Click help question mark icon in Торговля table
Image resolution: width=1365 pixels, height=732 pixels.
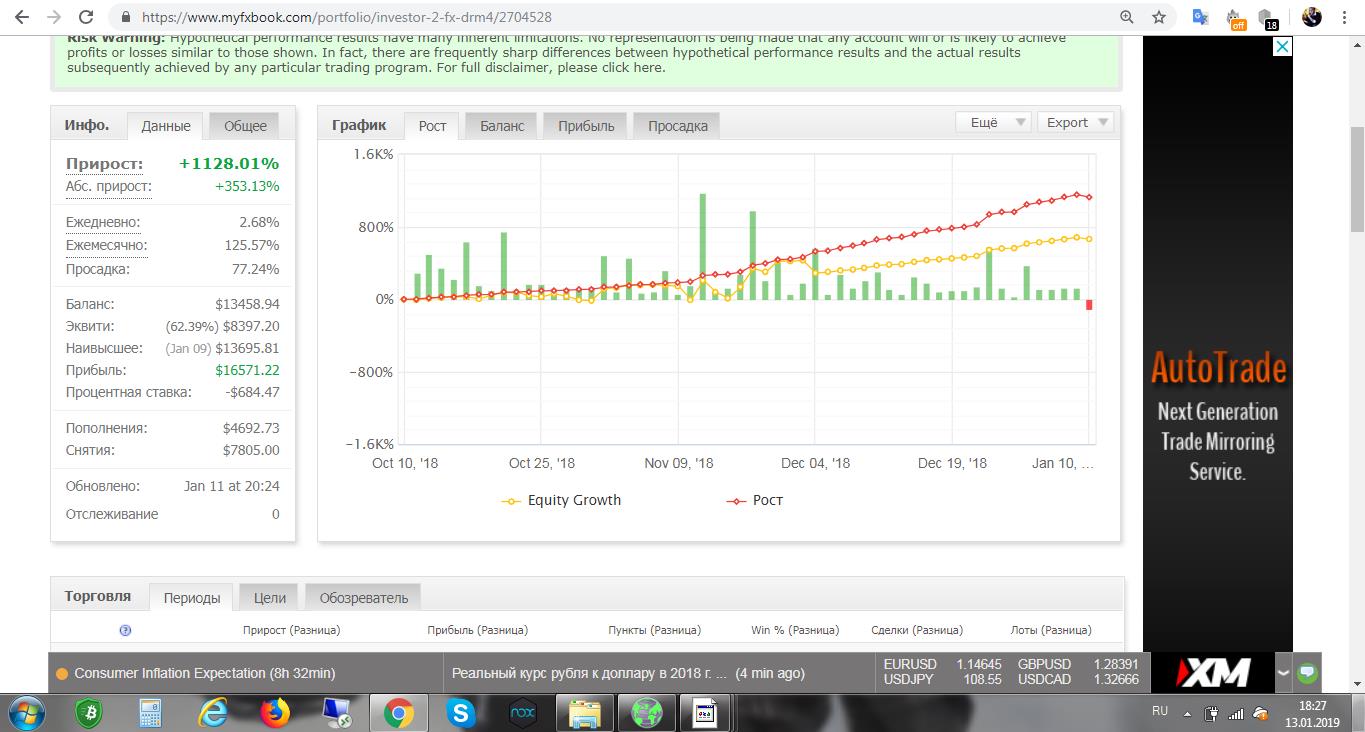(125, 630)
